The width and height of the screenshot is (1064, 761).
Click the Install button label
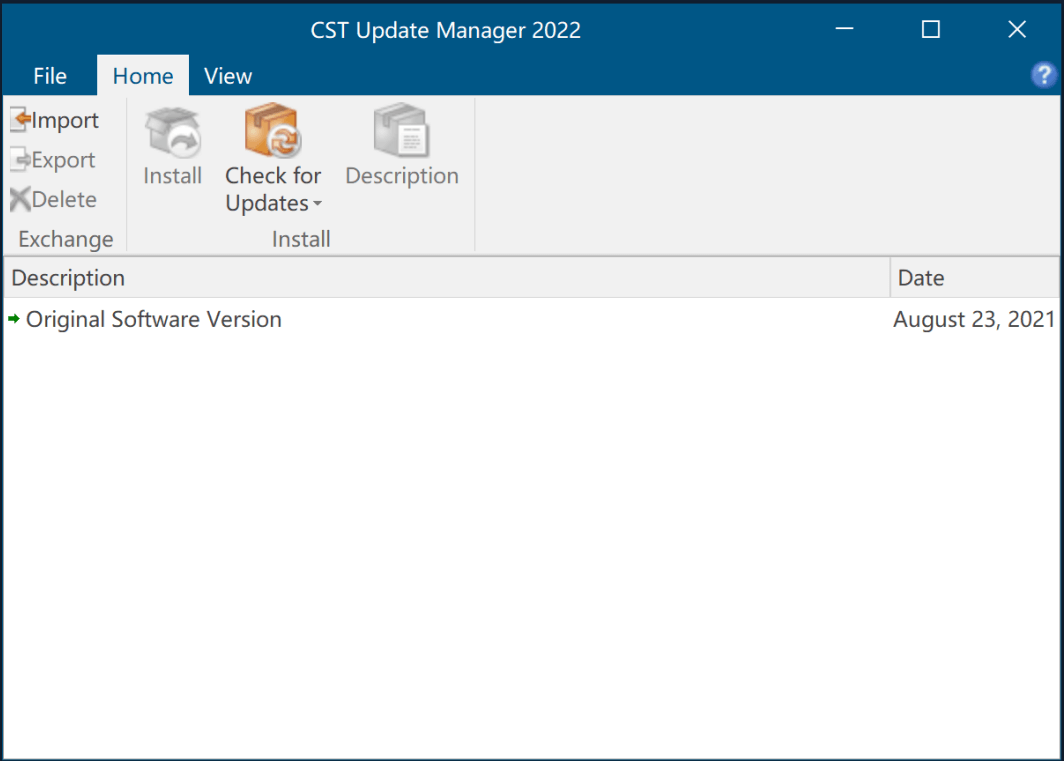tap(172, 175)
